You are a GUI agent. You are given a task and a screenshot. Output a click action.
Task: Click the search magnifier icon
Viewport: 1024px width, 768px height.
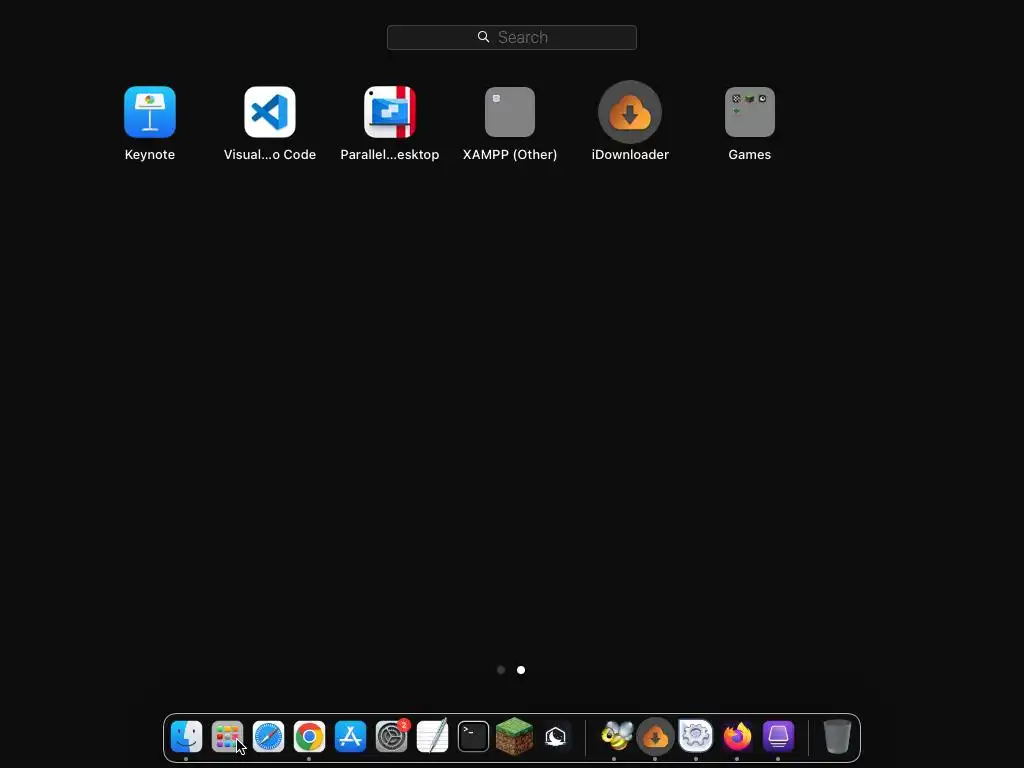click(x=483, y=37)
